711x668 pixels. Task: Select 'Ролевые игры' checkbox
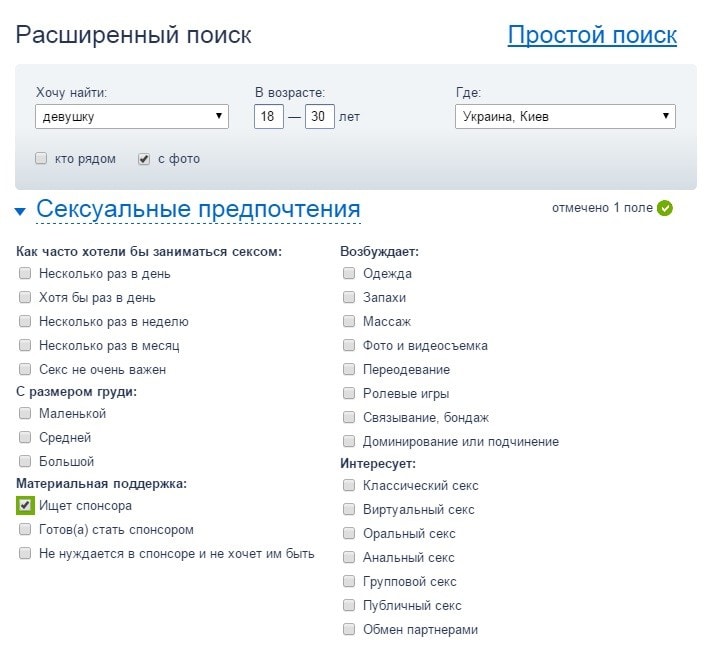349,394
